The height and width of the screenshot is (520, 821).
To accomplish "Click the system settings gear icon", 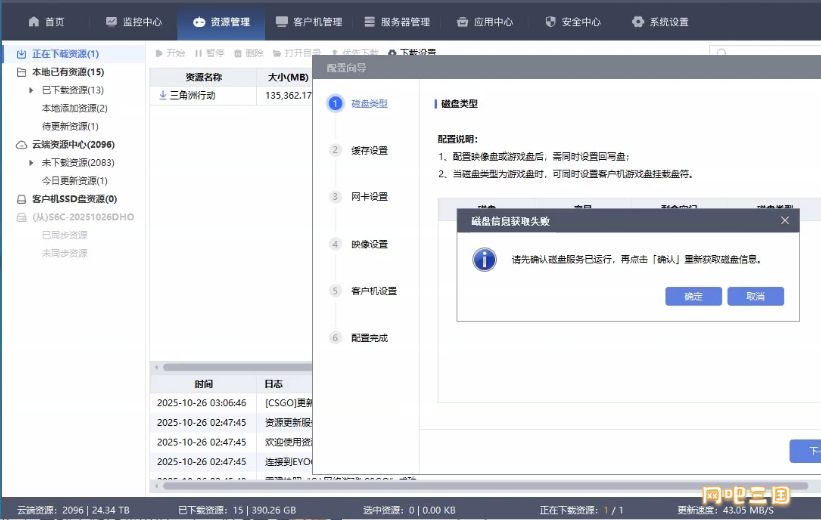I will (638, 21).
